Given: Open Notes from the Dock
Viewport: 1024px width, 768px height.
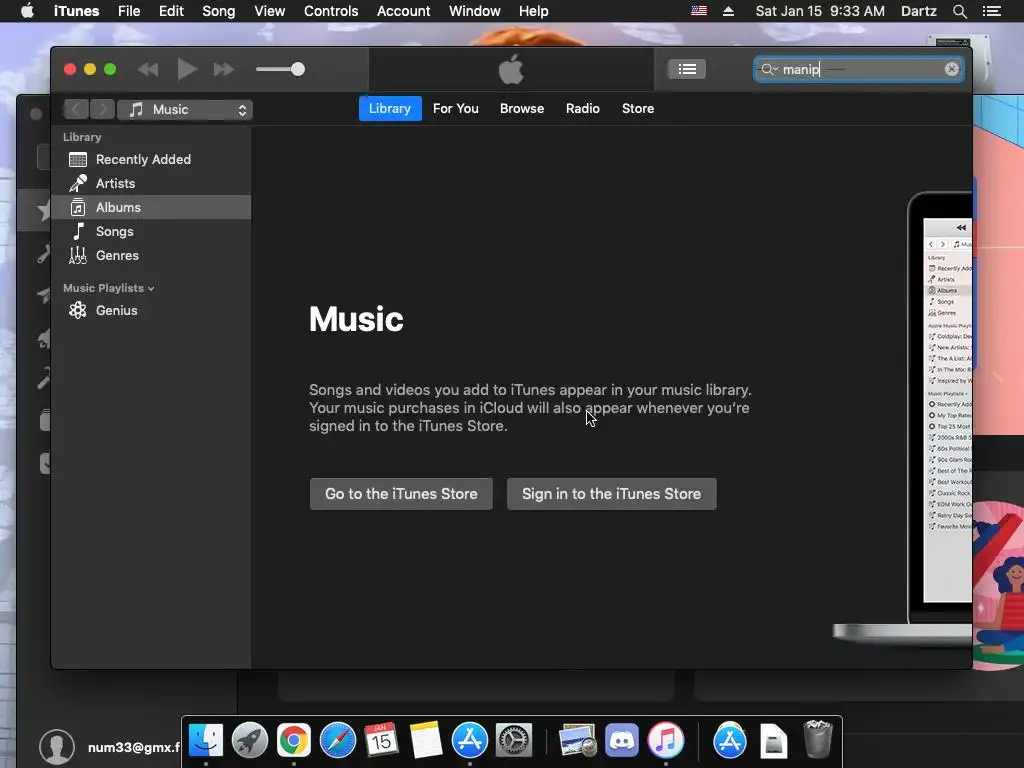Looking at the screenshot, I should pyautogui.click(x=426, y=741).
